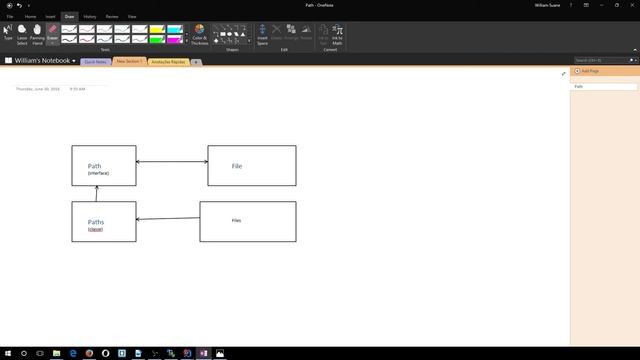Select the red pen in the bottom row
The width and height of the screenshot is (640, 360).
coord(87,39)
